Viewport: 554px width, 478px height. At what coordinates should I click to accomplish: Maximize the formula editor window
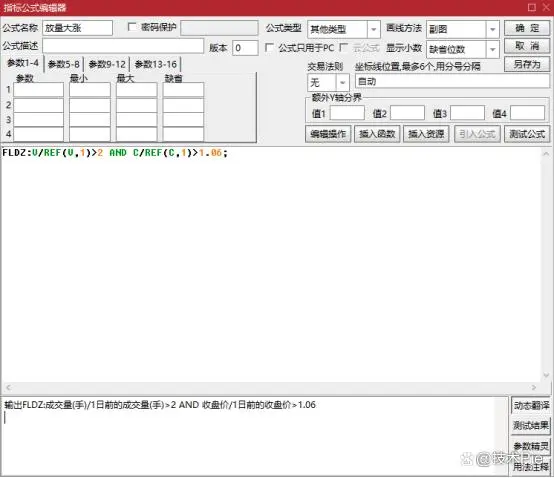pos(531,7)
